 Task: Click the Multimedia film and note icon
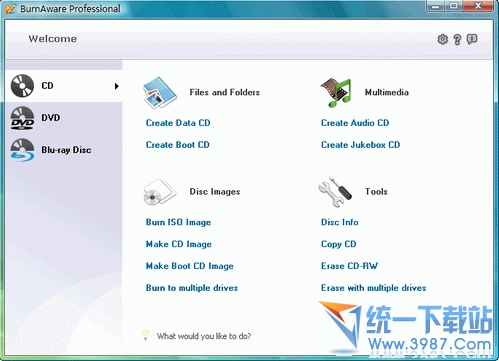[336, 93]
